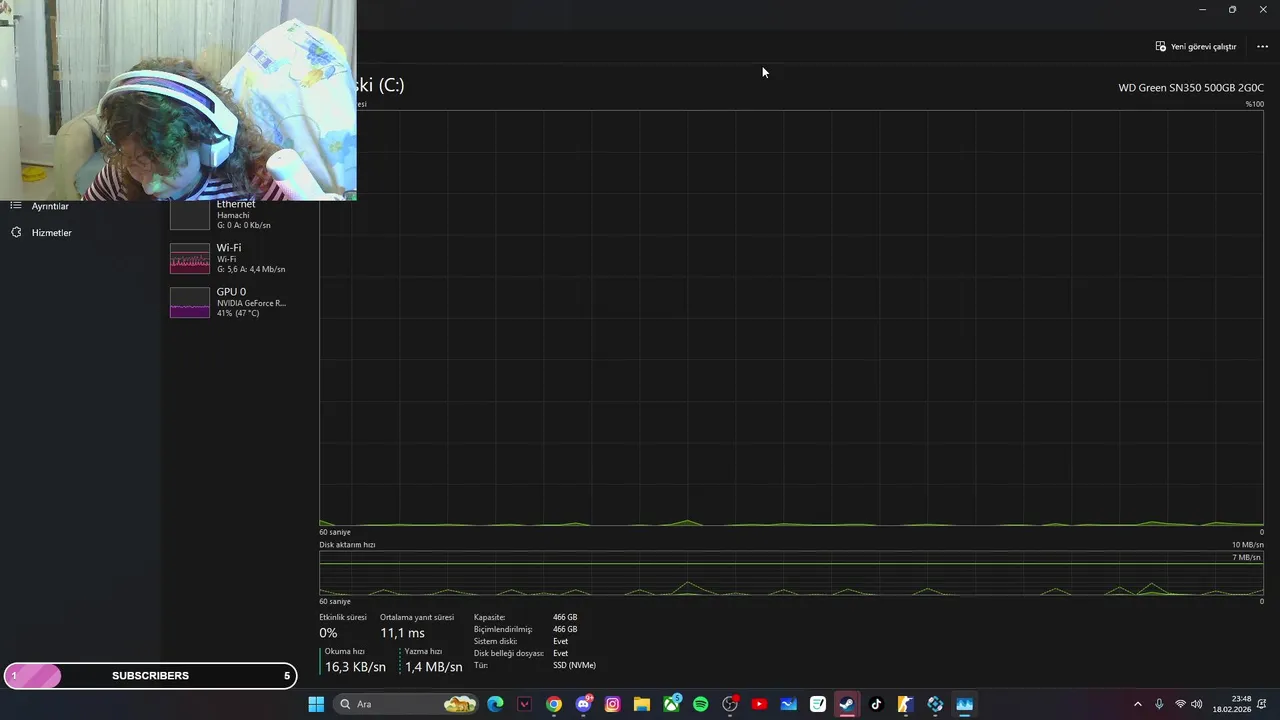The height and width of the screenshot is (720, 1280).
Task: Open Google Chrome from the taskbar
Action: [x=554, y=704]
